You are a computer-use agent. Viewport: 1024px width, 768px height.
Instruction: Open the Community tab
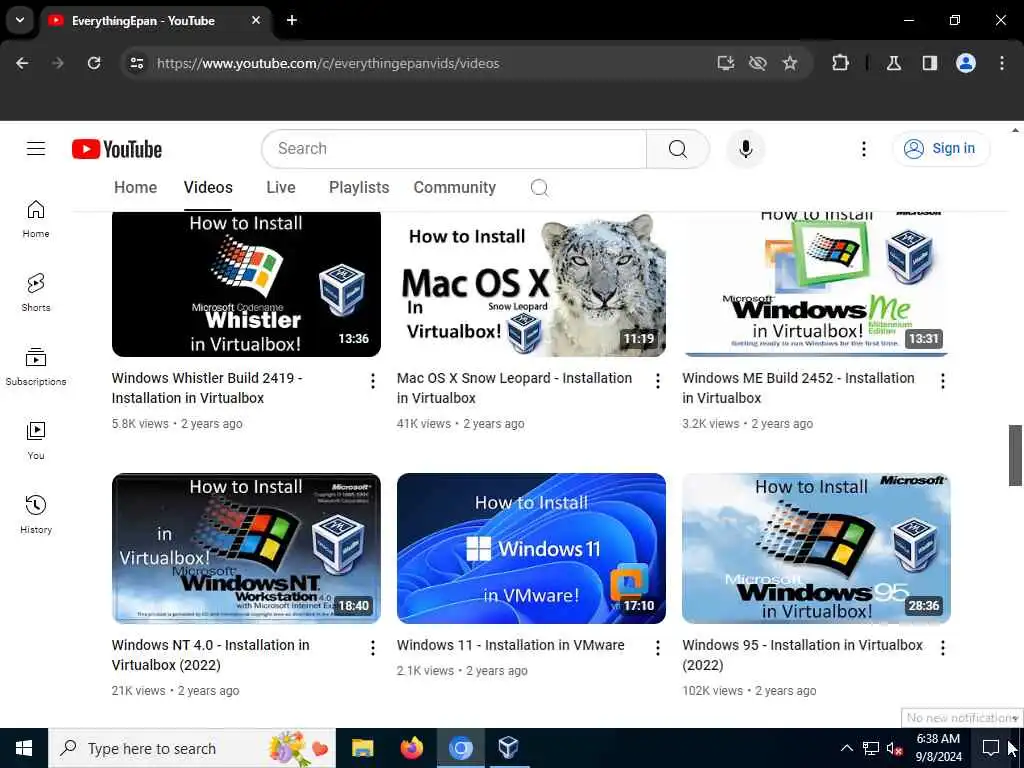(x=455, y=187)
